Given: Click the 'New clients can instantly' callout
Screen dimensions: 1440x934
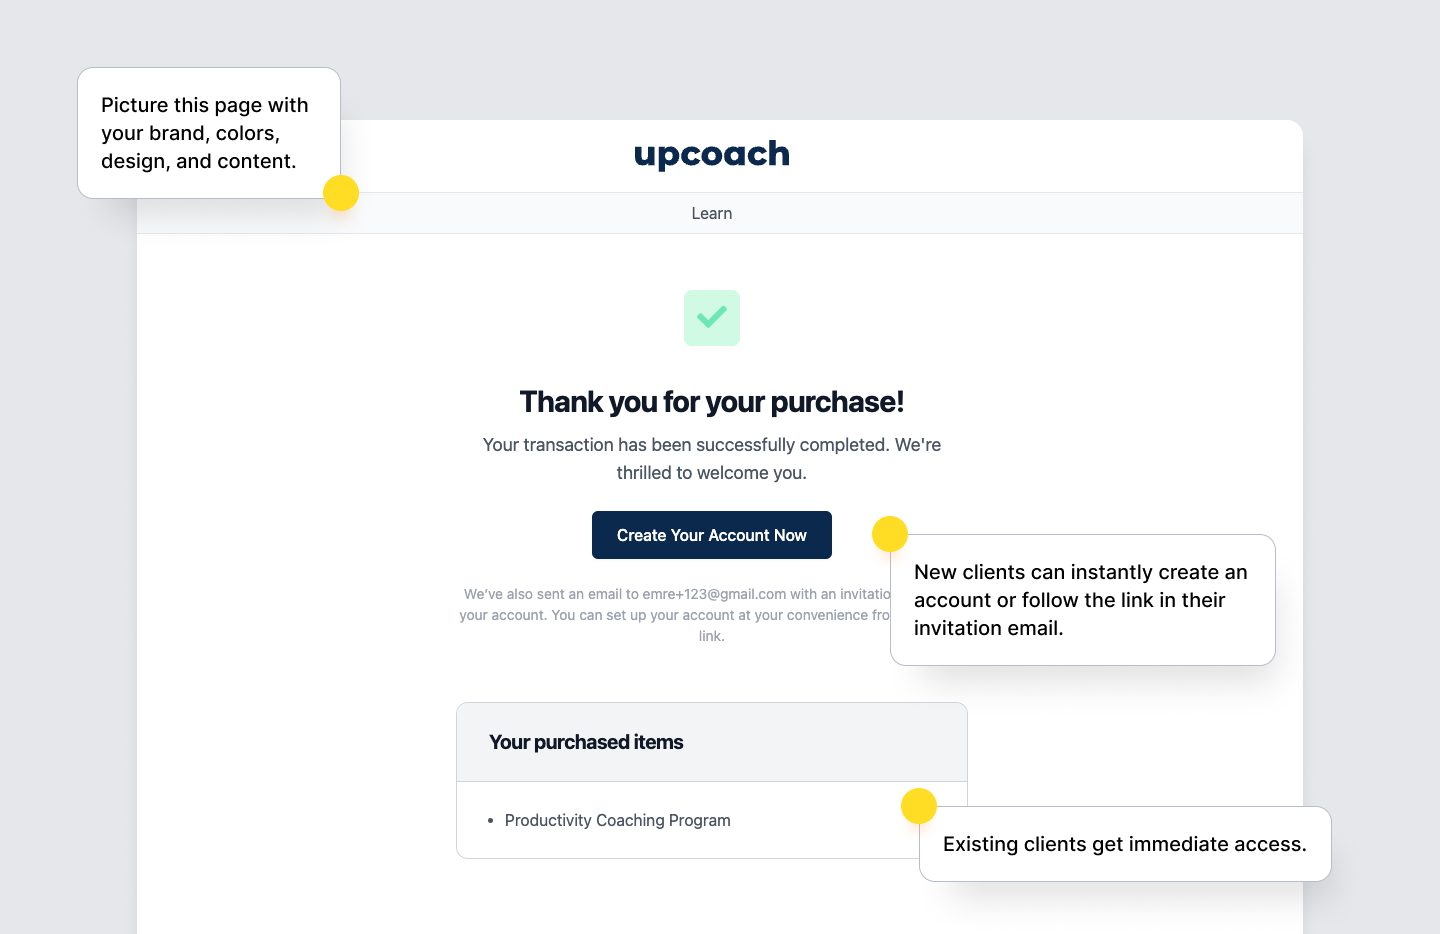Looking at the screenshot, I should point(1082,600).
